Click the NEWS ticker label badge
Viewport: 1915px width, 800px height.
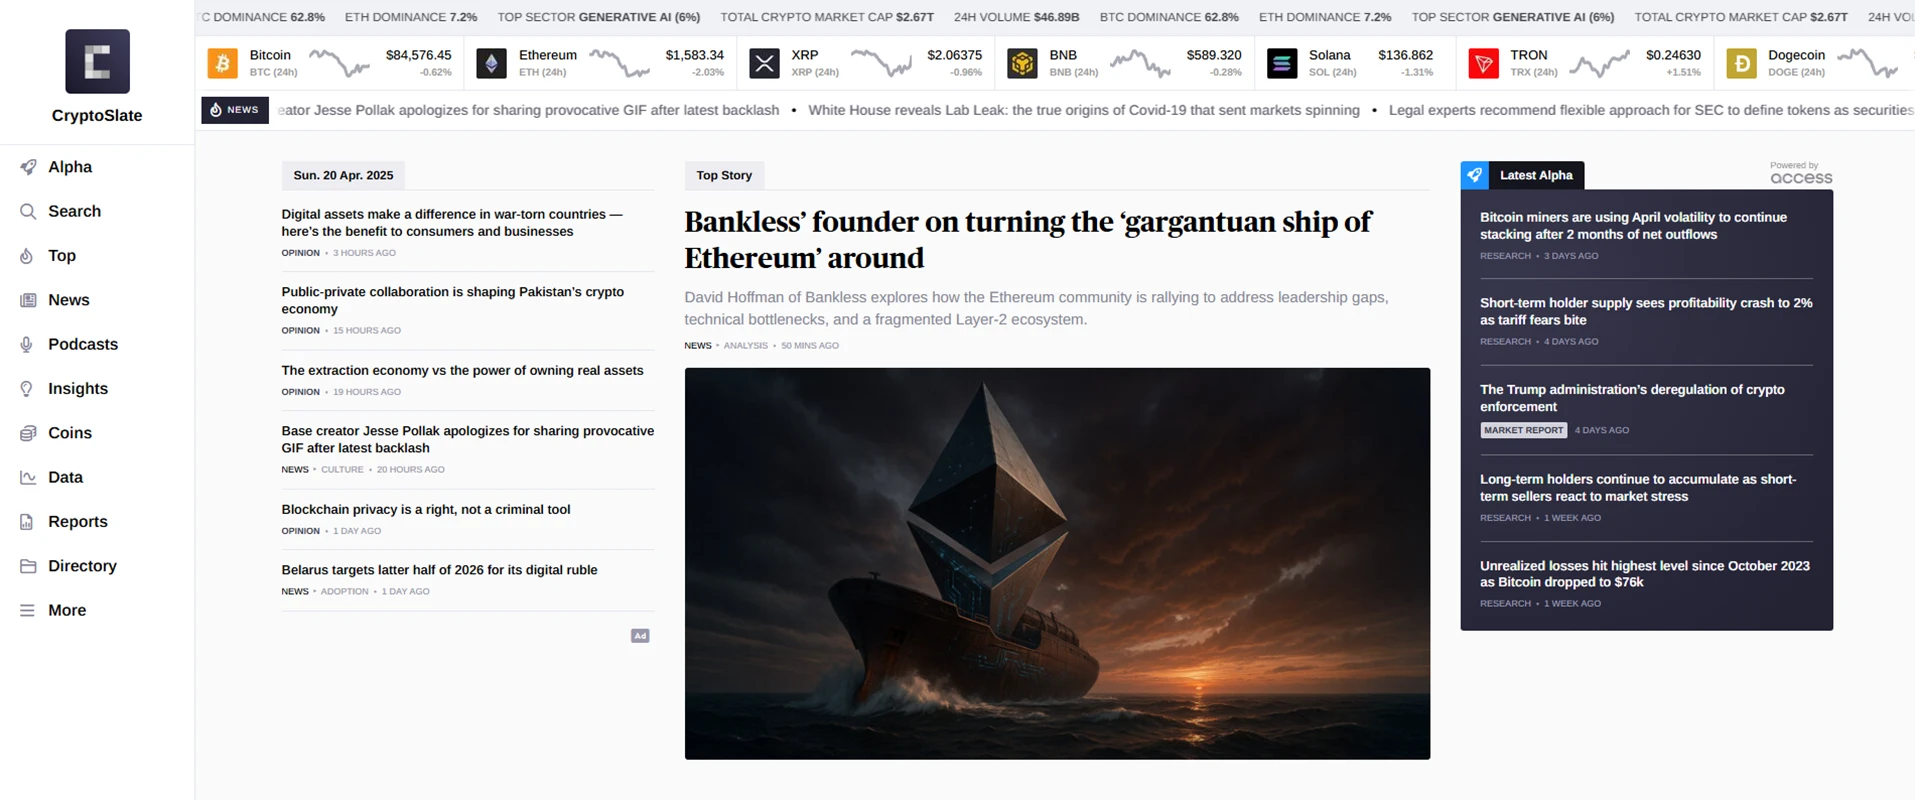[235, 110]
